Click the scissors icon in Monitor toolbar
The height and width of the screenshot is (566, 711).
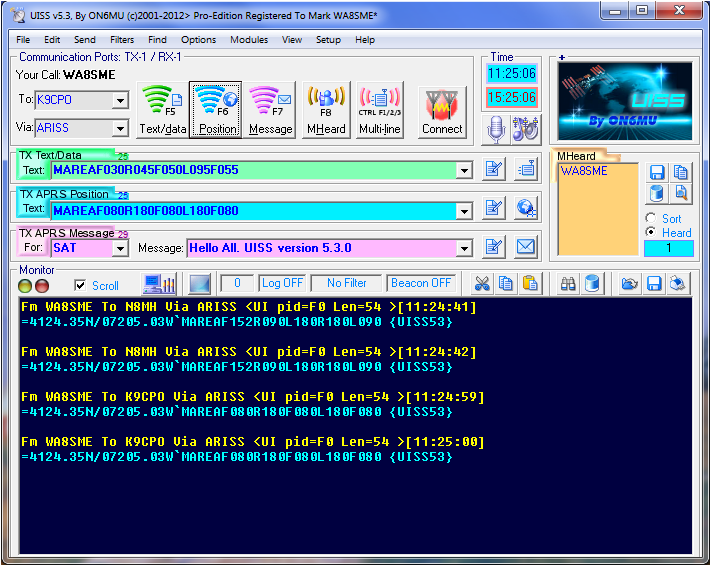point(482,284)
